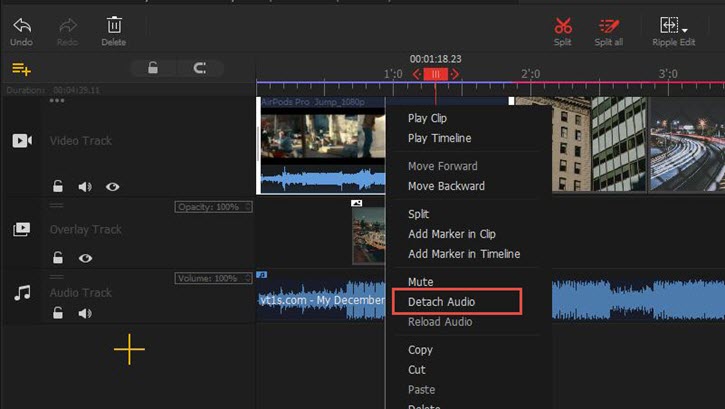
Task: Click the Undo arrow icon
Action: point(21,25)
